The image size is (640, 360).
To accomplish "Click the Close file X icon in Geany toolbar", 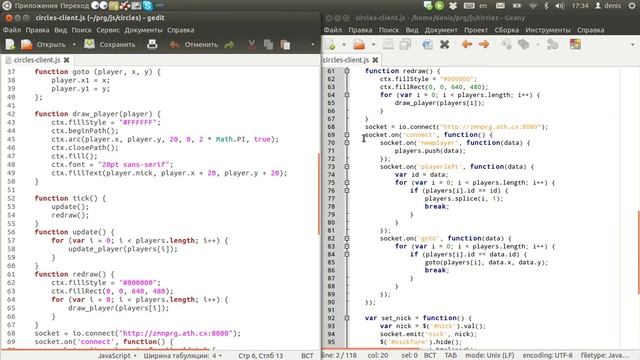I will [x=444, y=44].
